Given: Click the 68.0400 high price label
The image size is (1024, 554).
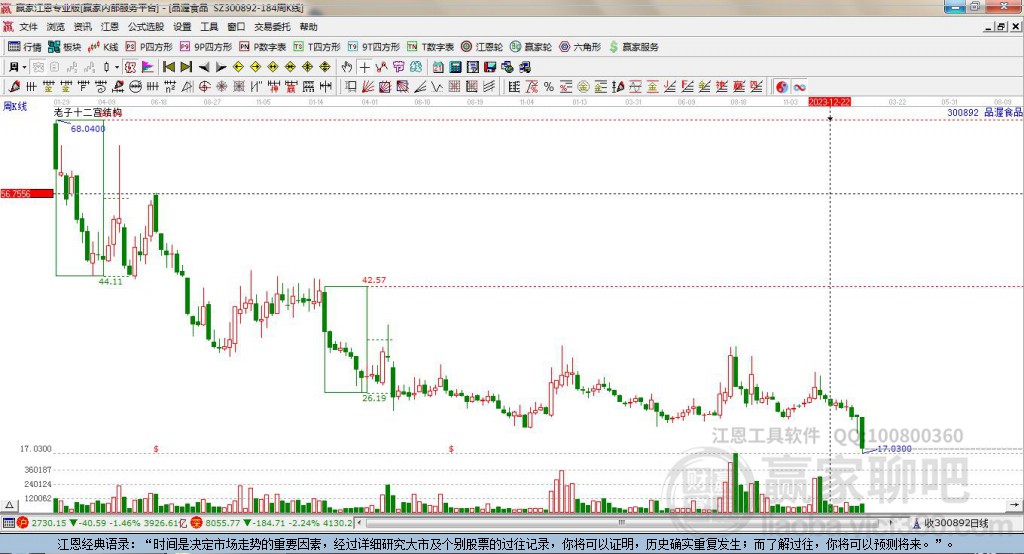Looking at the screenshot, I should pyautogui.click(x=88, y=129).
